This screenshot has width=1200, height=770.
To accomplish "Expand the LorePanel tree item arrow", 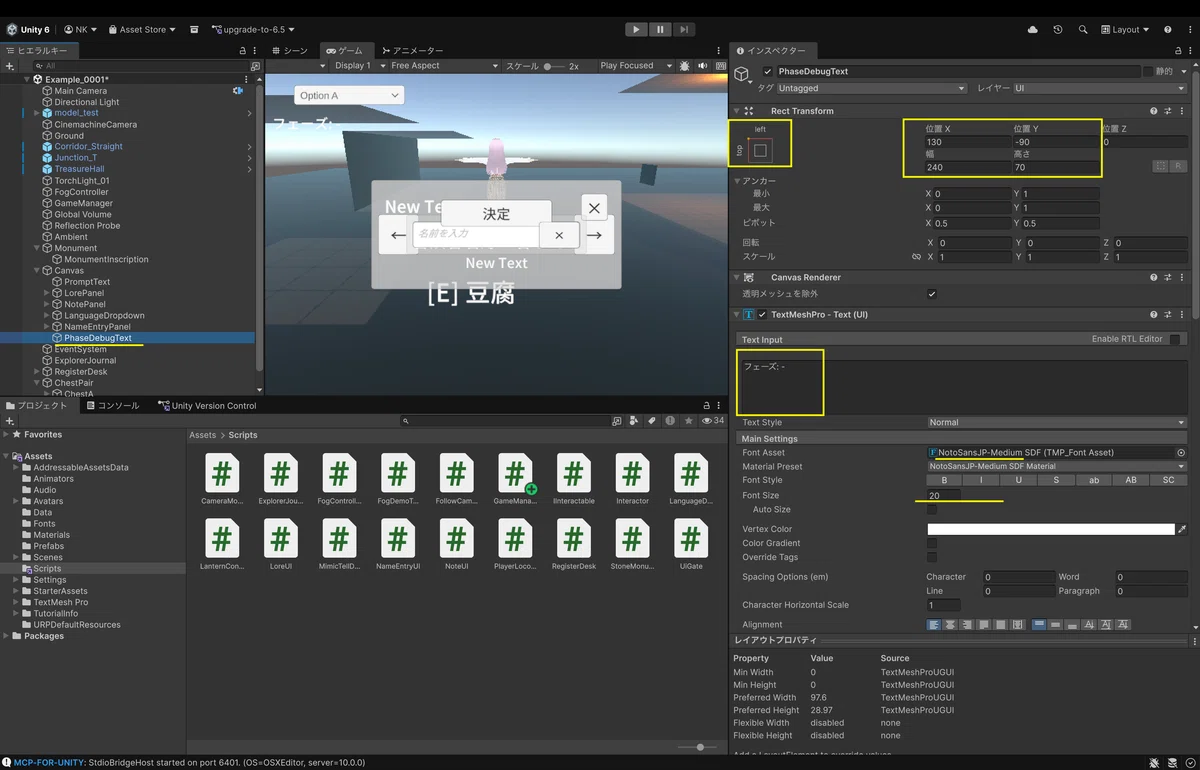I will pos(47,293).
